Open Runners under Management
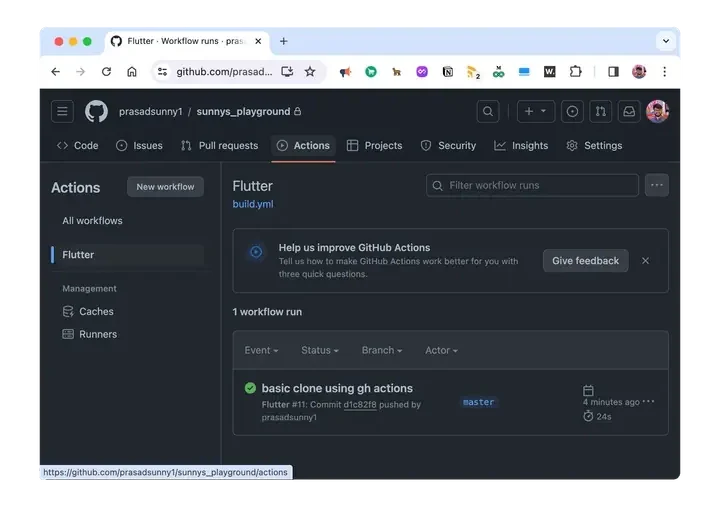 point(90,334)
